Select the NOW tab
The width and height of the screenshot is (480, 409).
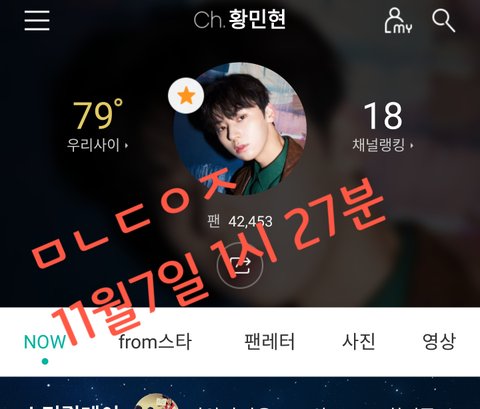point(45,342)
